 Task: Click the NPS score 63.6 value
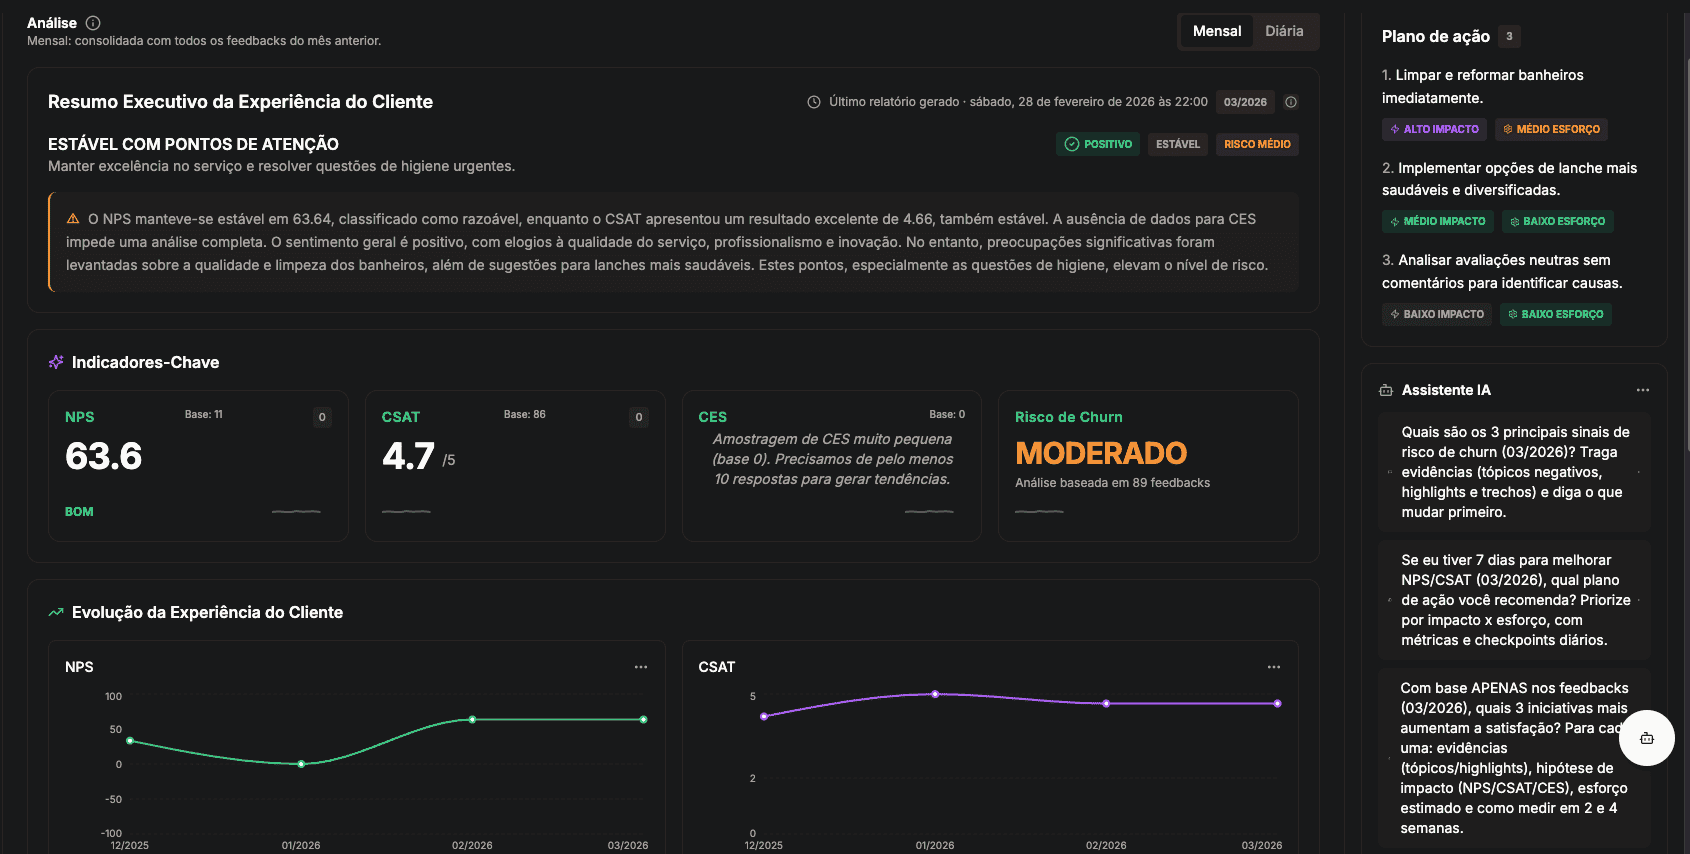104,456
